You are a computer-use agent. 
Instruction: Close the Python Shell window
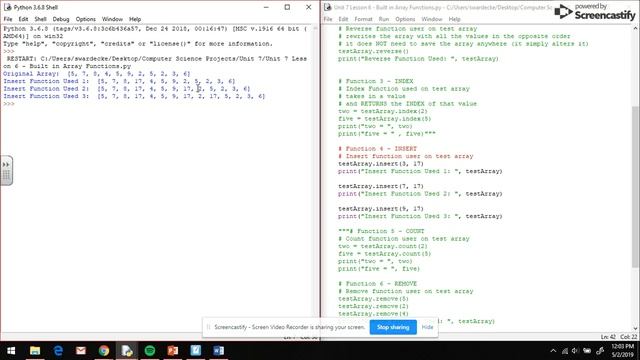click(x=309, y=7)
